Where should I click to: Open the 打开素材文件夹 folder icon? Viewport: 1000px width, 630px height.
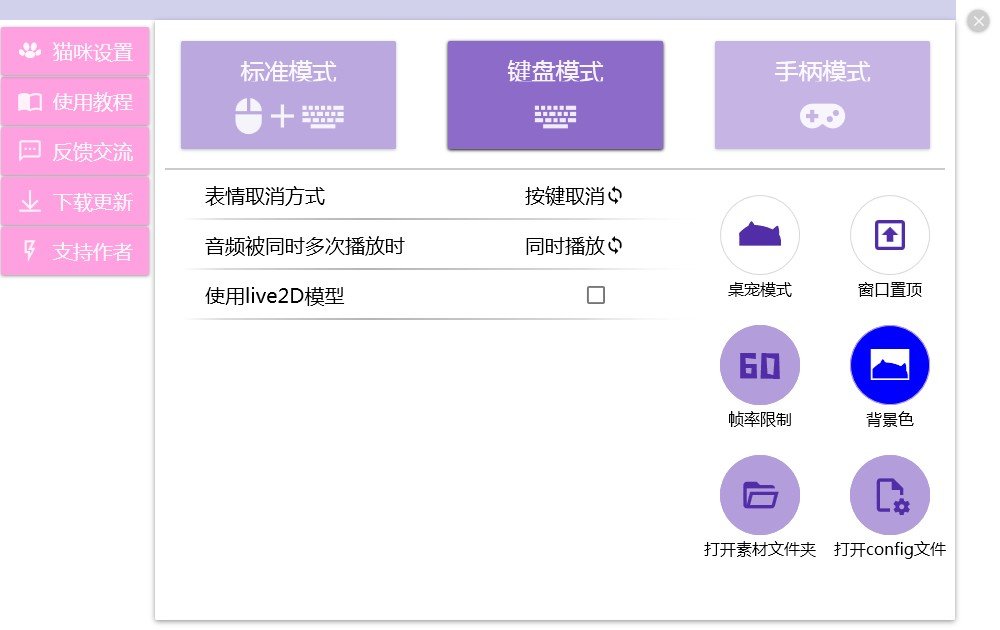[760, 494]
